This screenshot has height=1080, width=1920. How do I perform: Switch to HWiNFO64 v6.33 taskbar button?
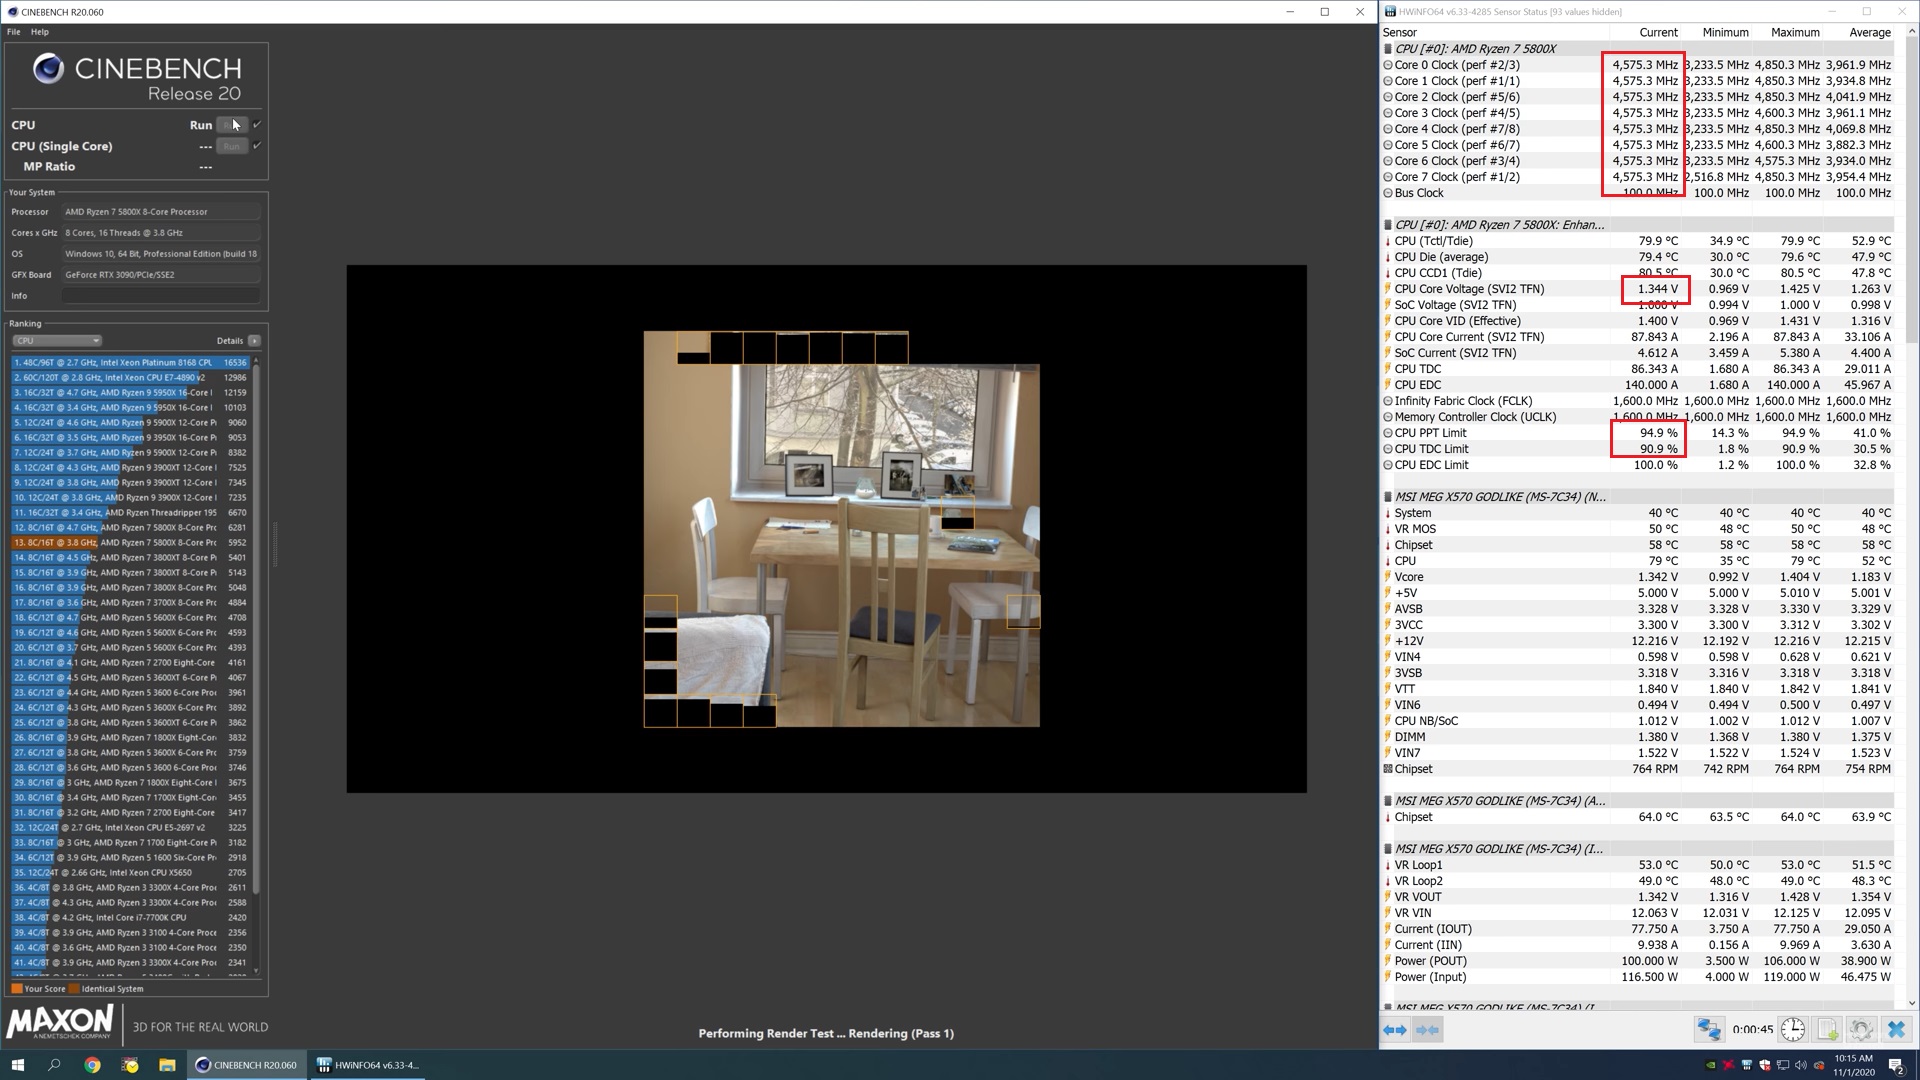[x=368, y=1065]
